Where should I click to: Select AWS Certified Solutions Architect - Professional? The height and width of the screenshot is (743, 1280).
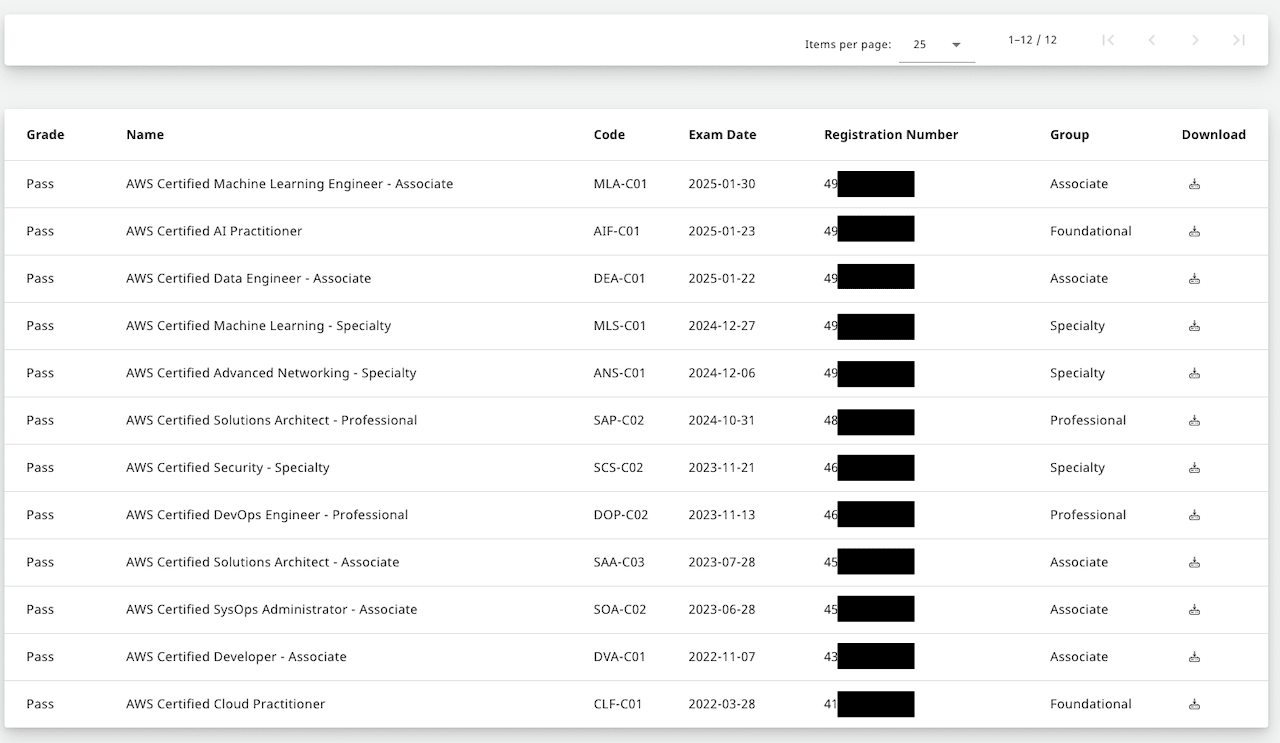(272, 420)
